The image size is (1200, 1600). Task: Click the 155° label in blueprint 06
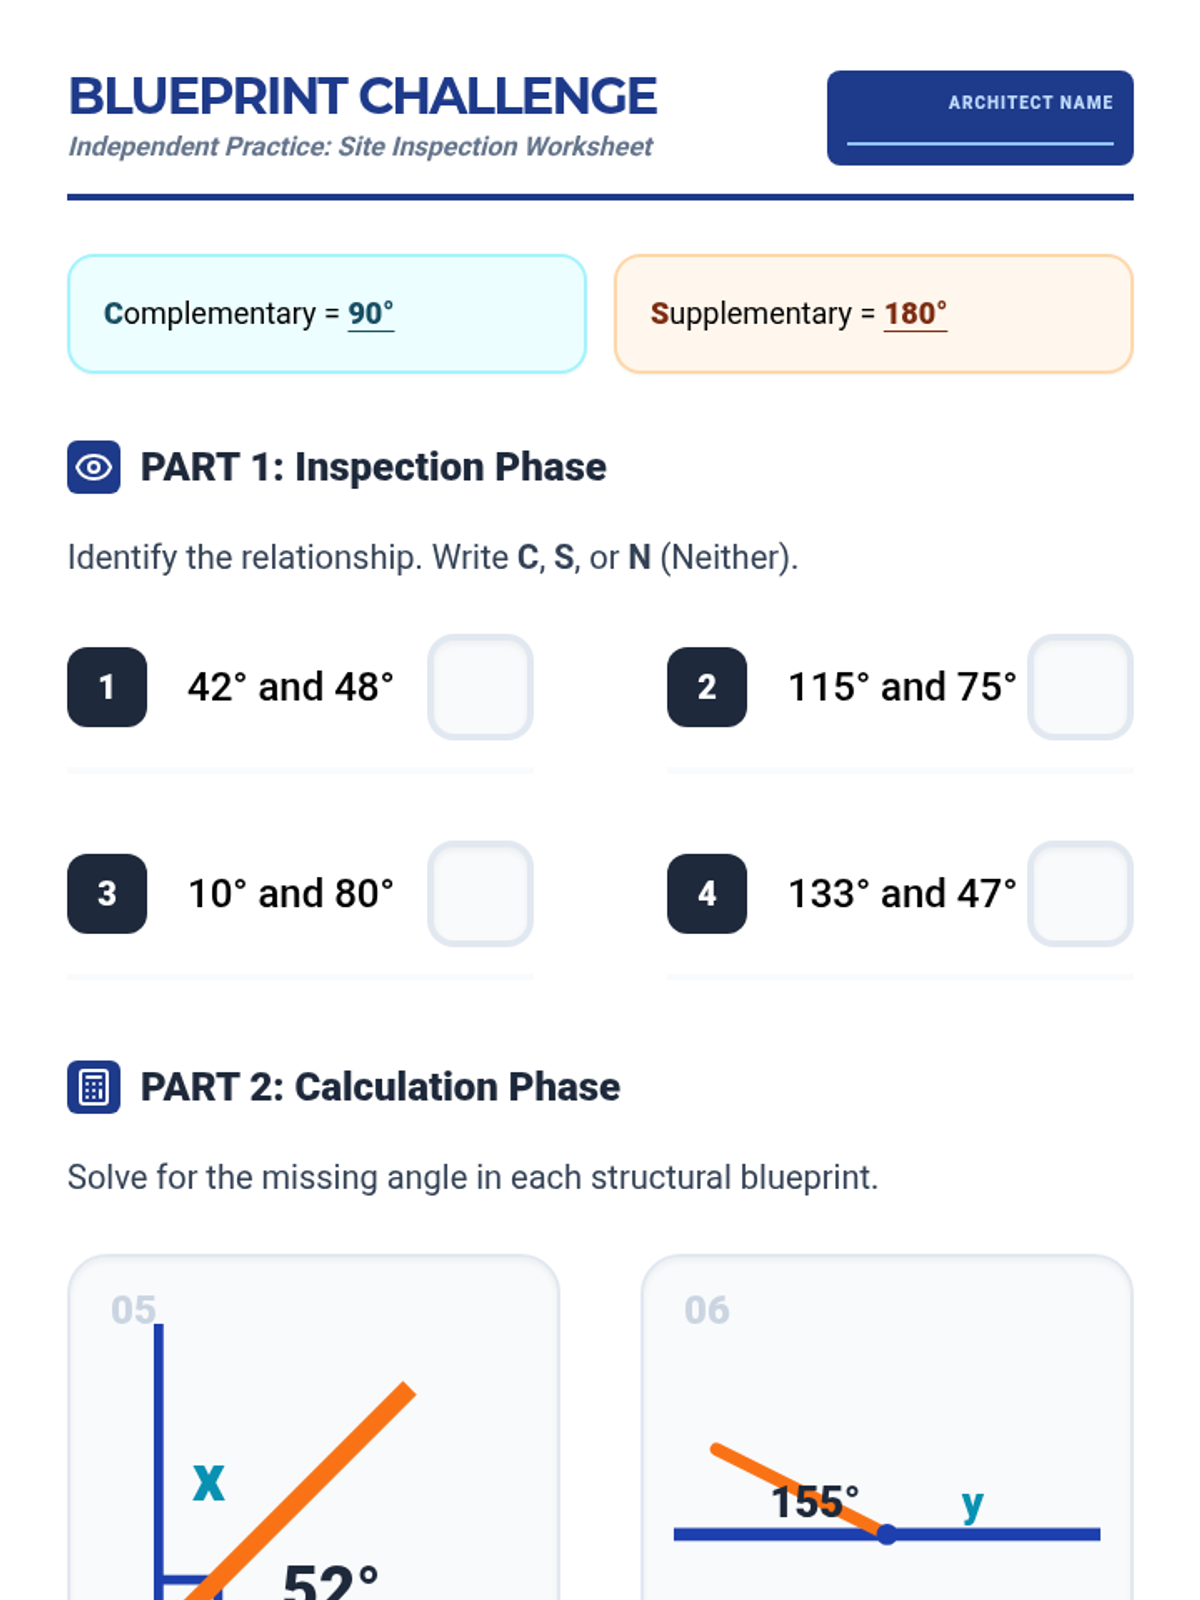click(x=814, y=1502)
